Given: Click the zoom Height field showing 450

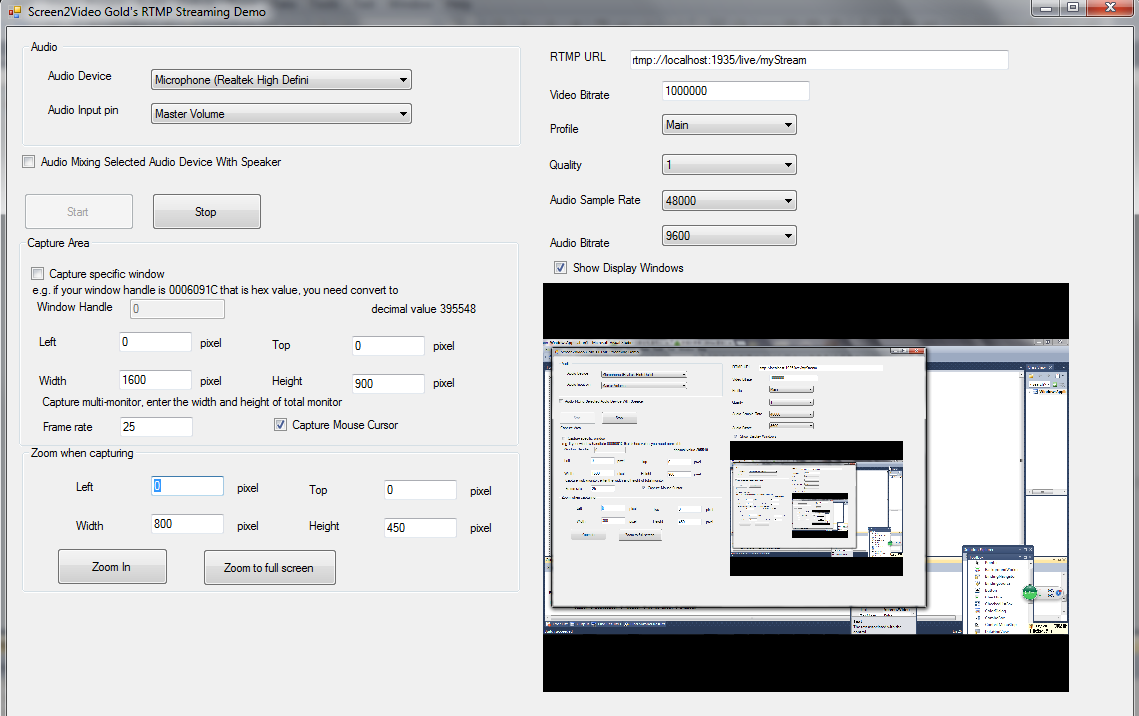Looking at the screenshot, I should (420, 527).
